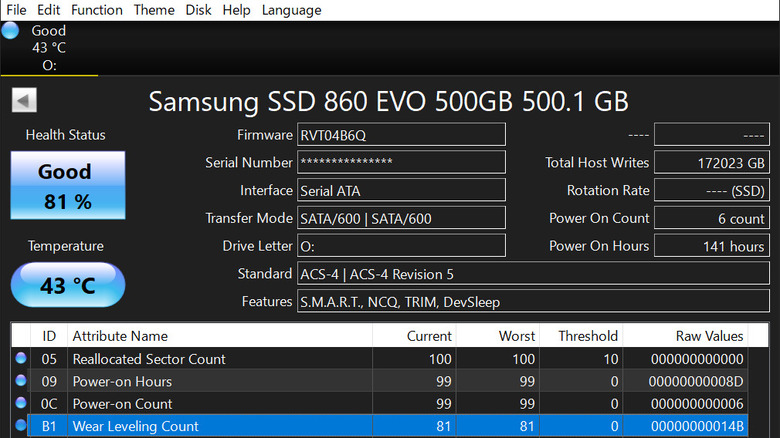Click the status orb for Wear Leveling Count
The width and height of the screenshot is (780, 438).
pos(21,426)
